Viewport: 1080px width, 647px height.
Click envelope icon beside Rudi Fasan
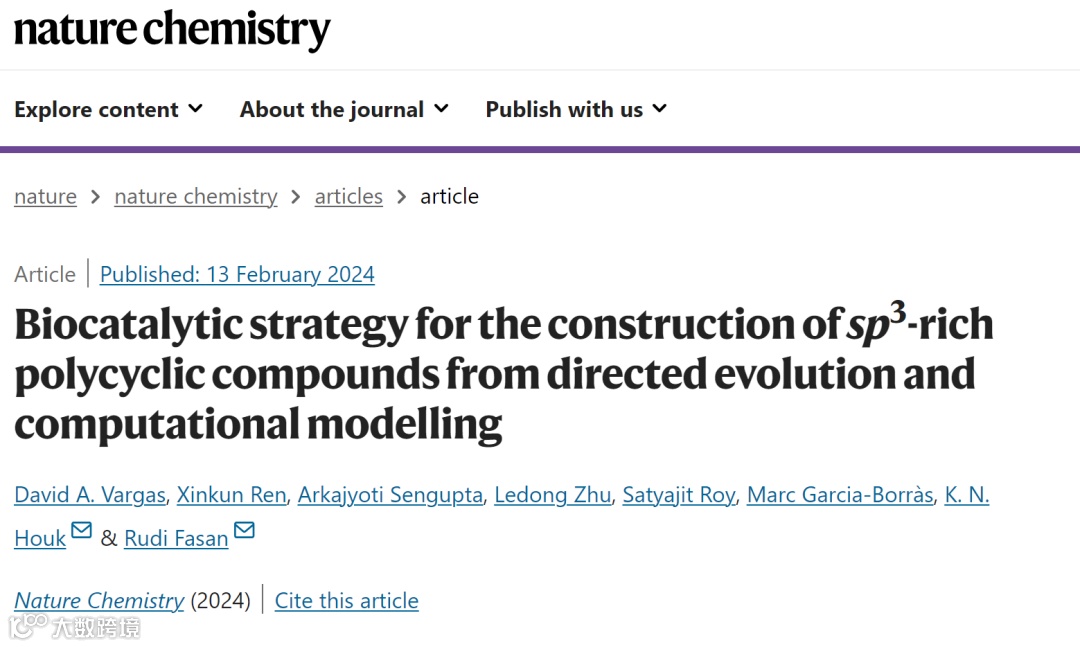coord(244,531)
